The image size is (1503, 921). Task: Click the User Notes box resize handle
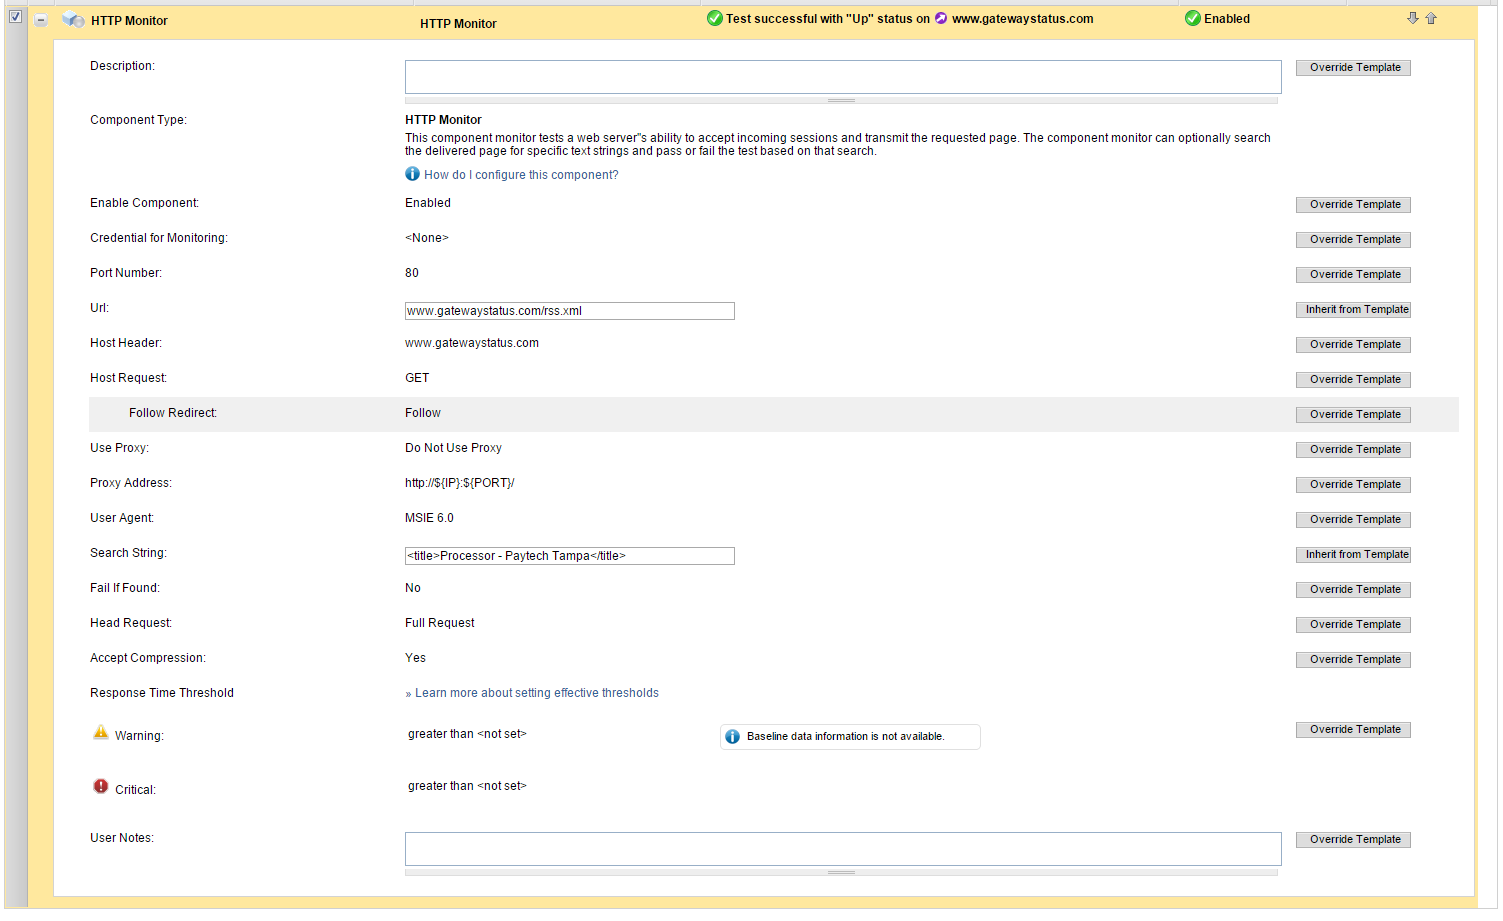[841, 873]
